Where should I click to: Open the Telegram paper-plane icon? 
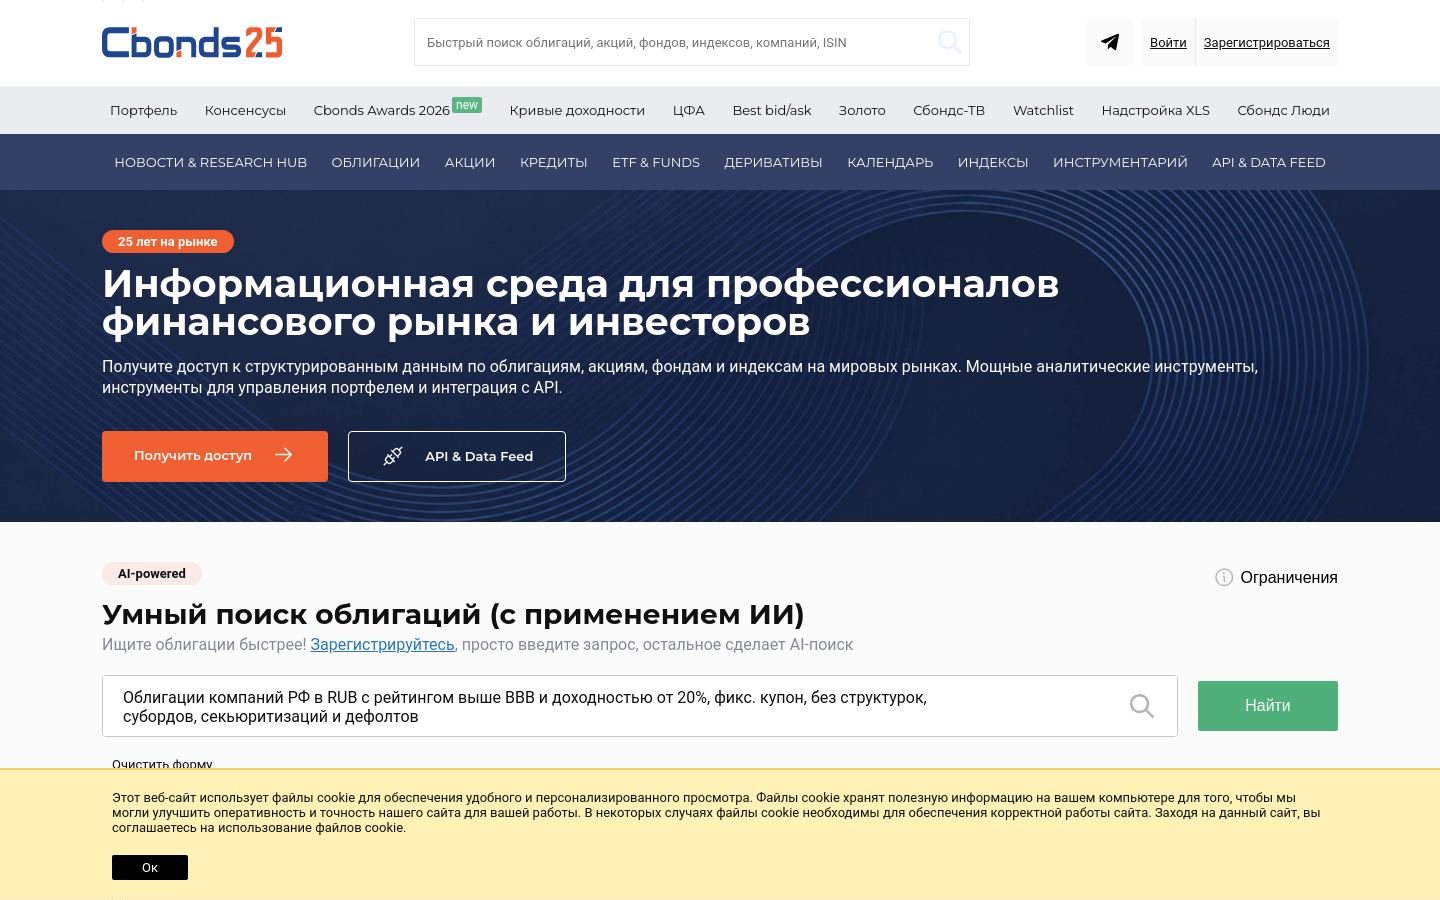click(x=1110, y=42)
